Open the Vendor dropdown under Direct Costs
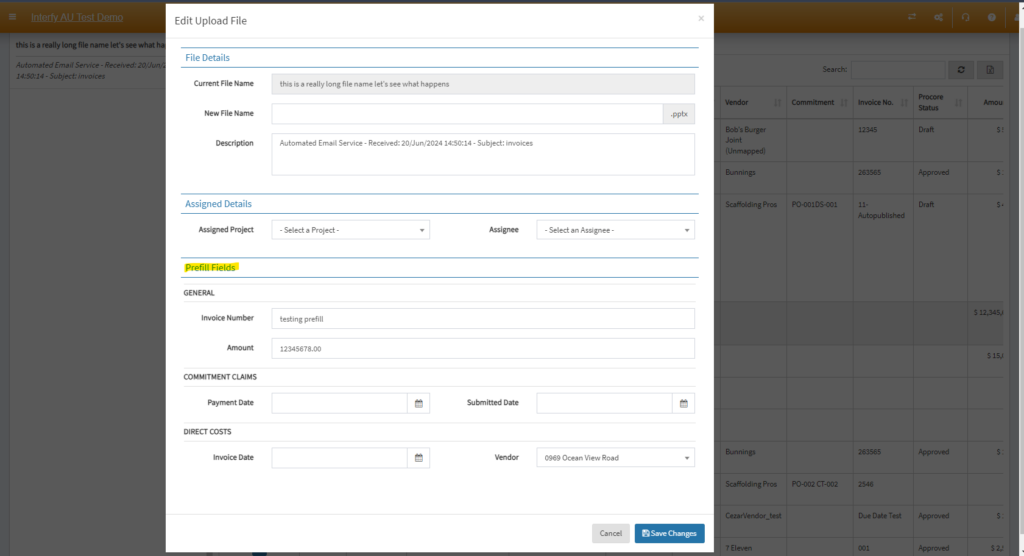1024x556 pixels. coord(615,458)
